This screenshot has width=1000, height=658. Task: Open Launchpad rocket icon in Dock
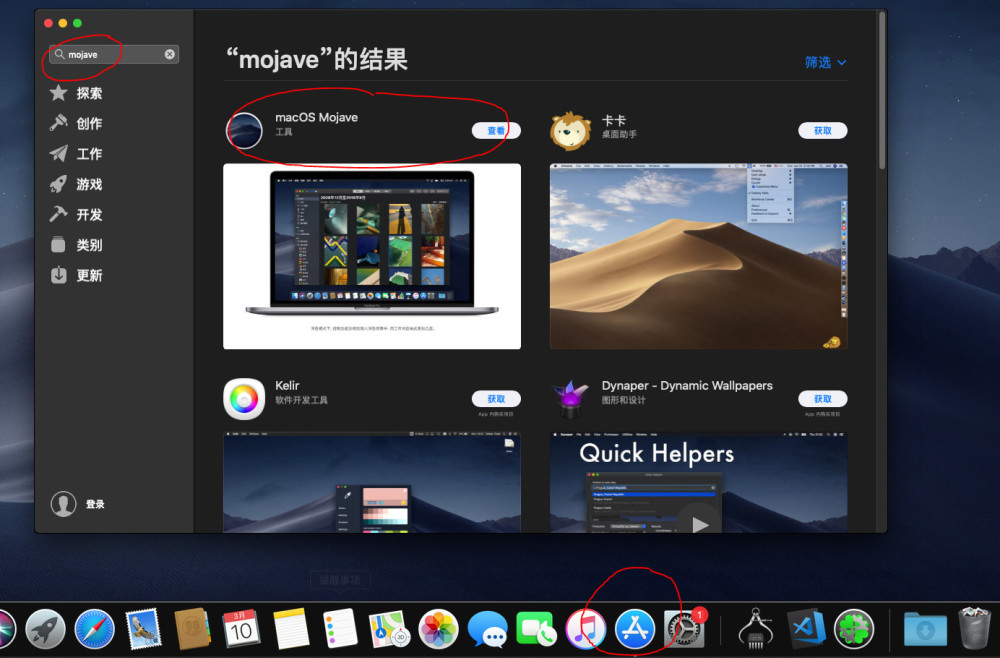pyautogui.click(x=45, y=629)
